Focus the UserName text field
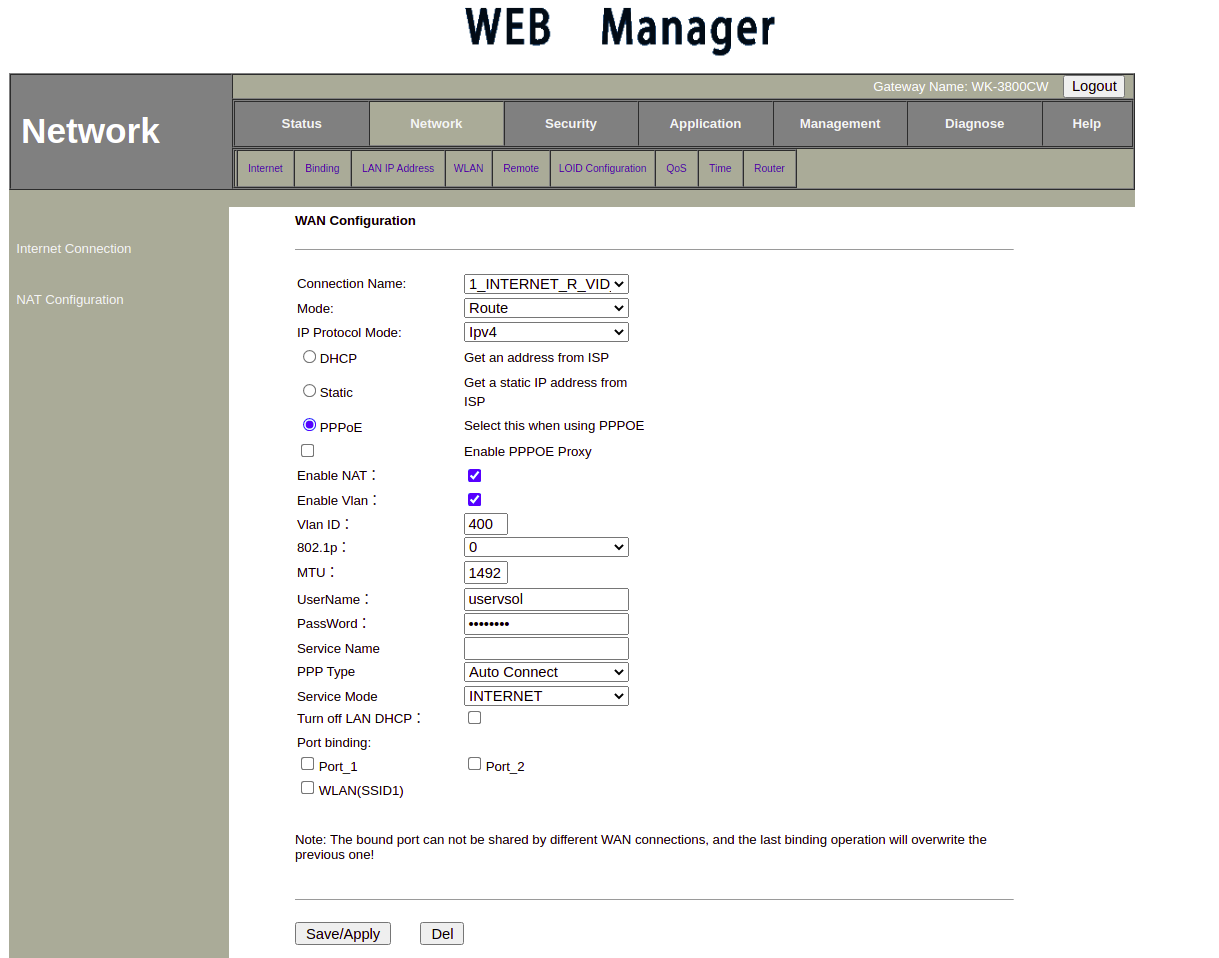Image resolution: width=1219 pixels, height=958 pixels. 546,599
